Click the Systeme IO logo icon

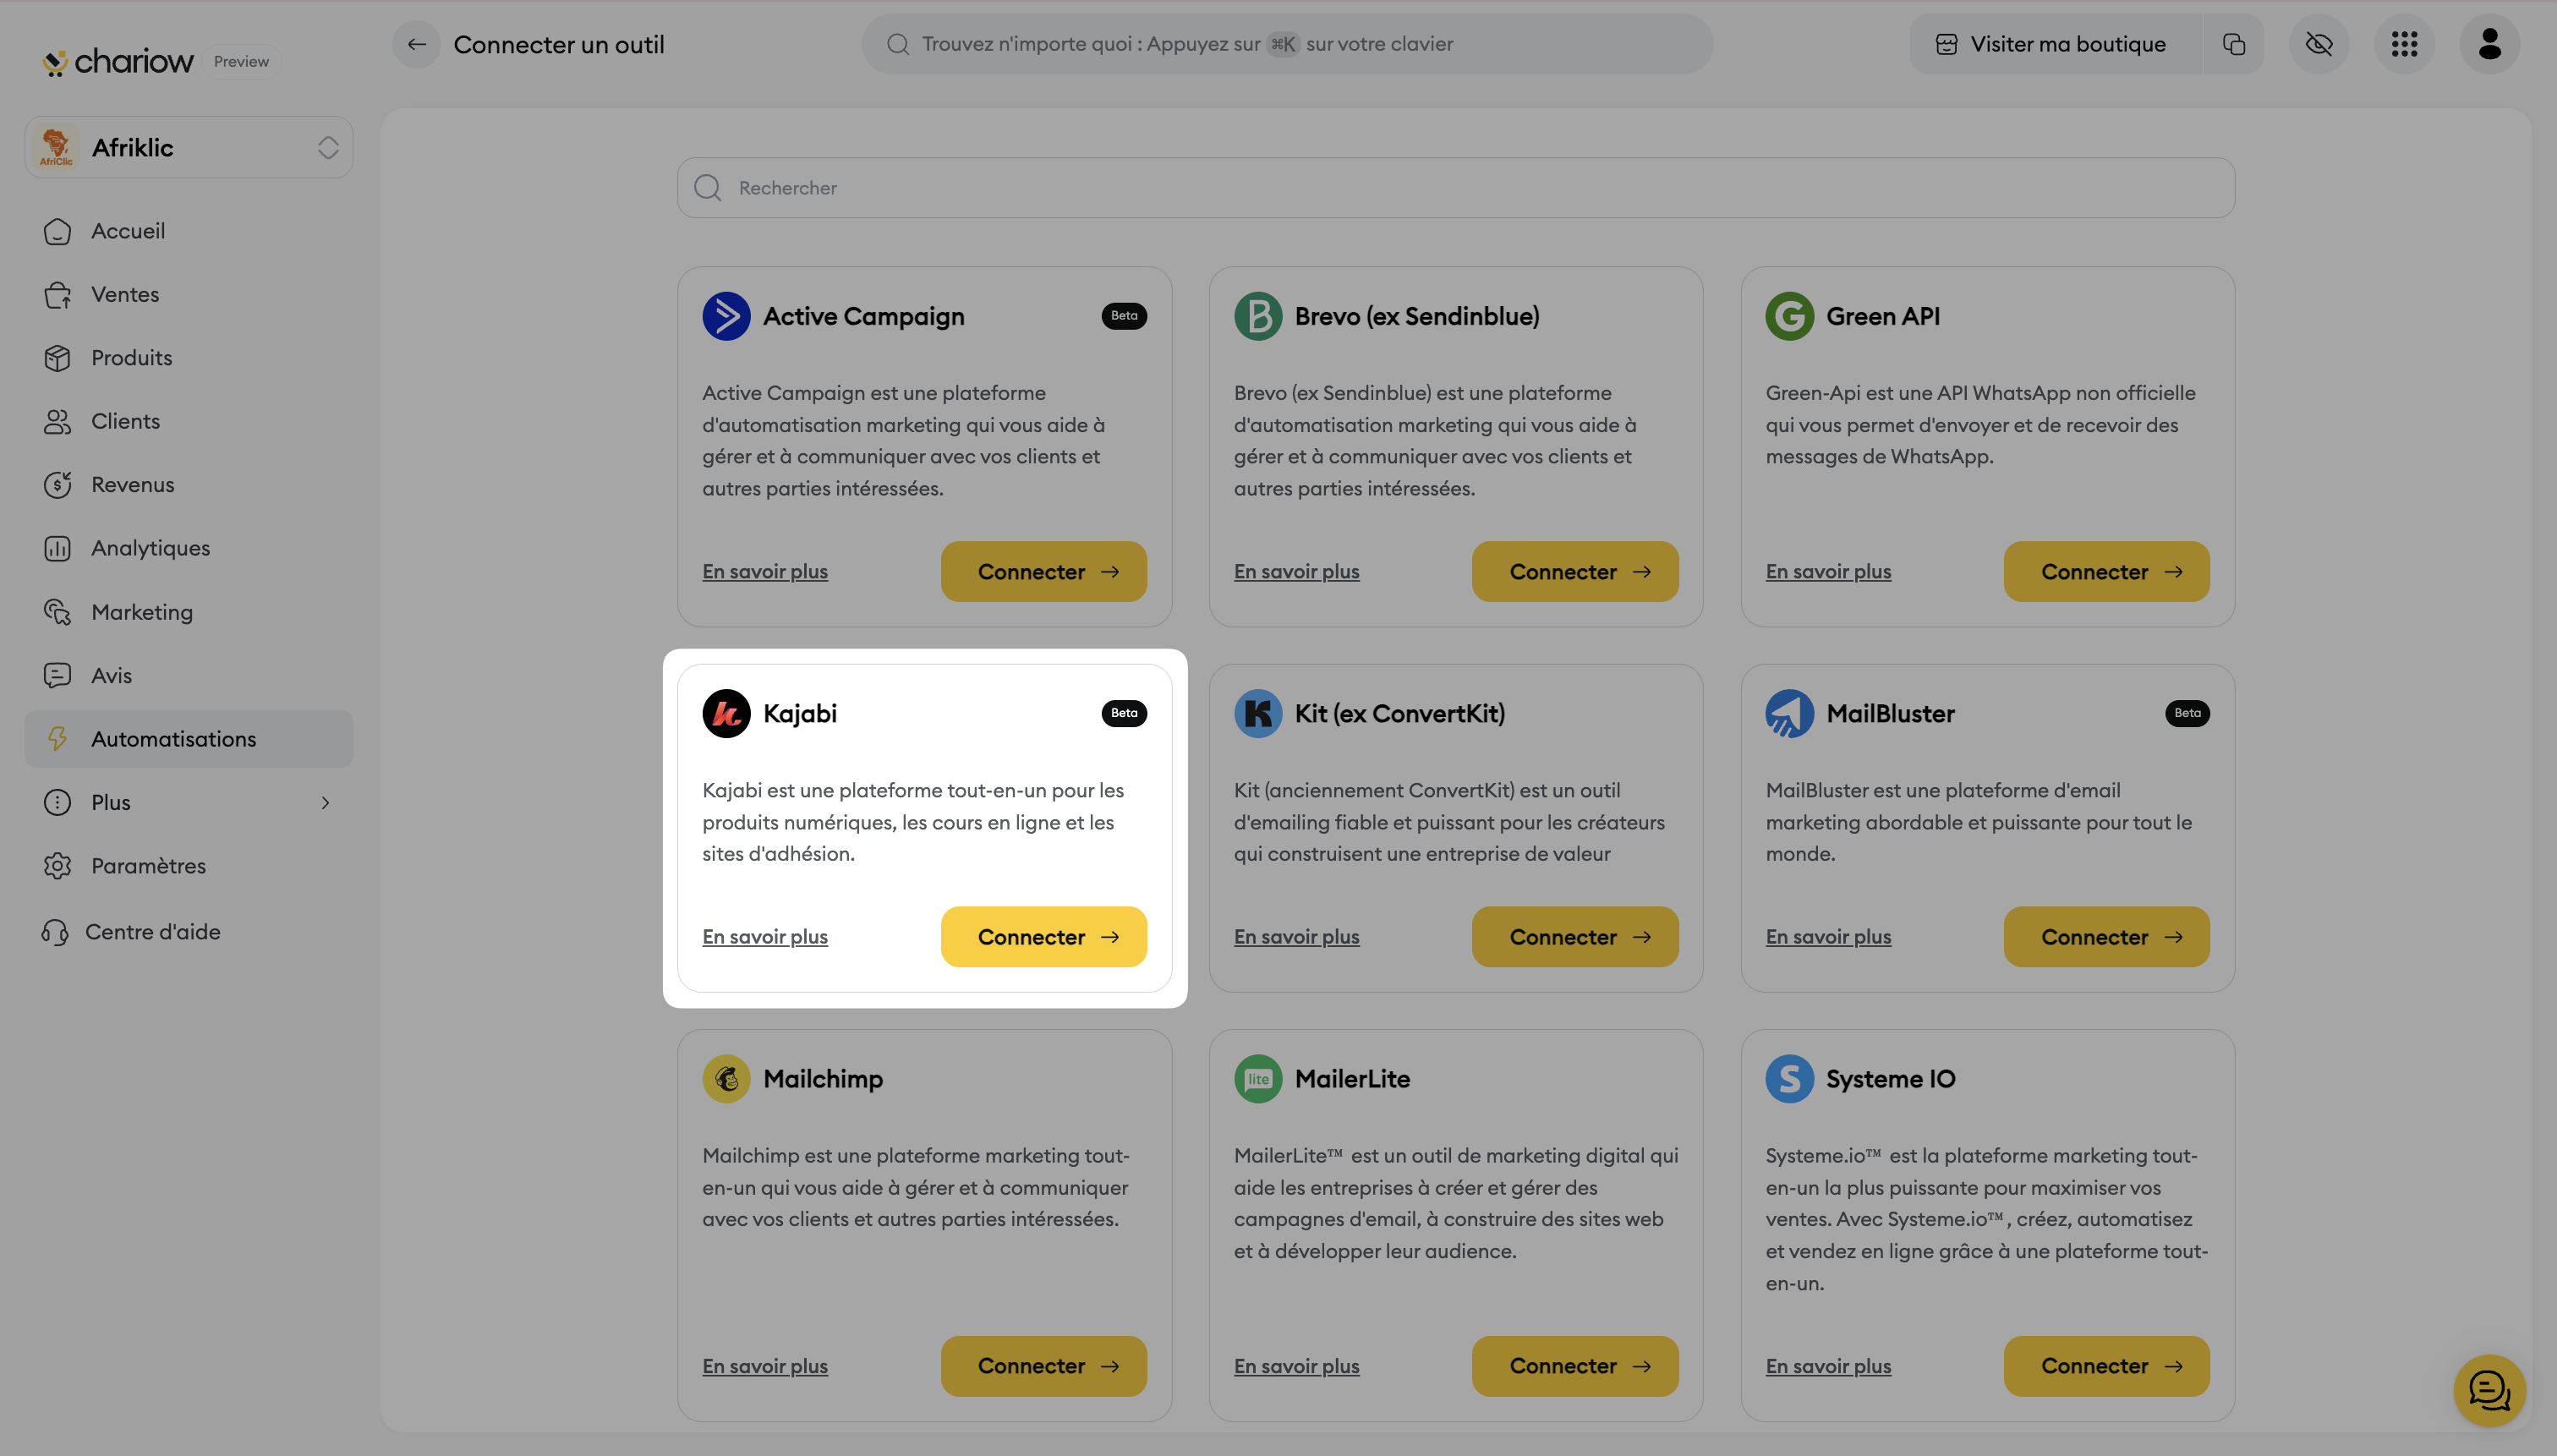pyautogui.click(x=1789, y=1079)
